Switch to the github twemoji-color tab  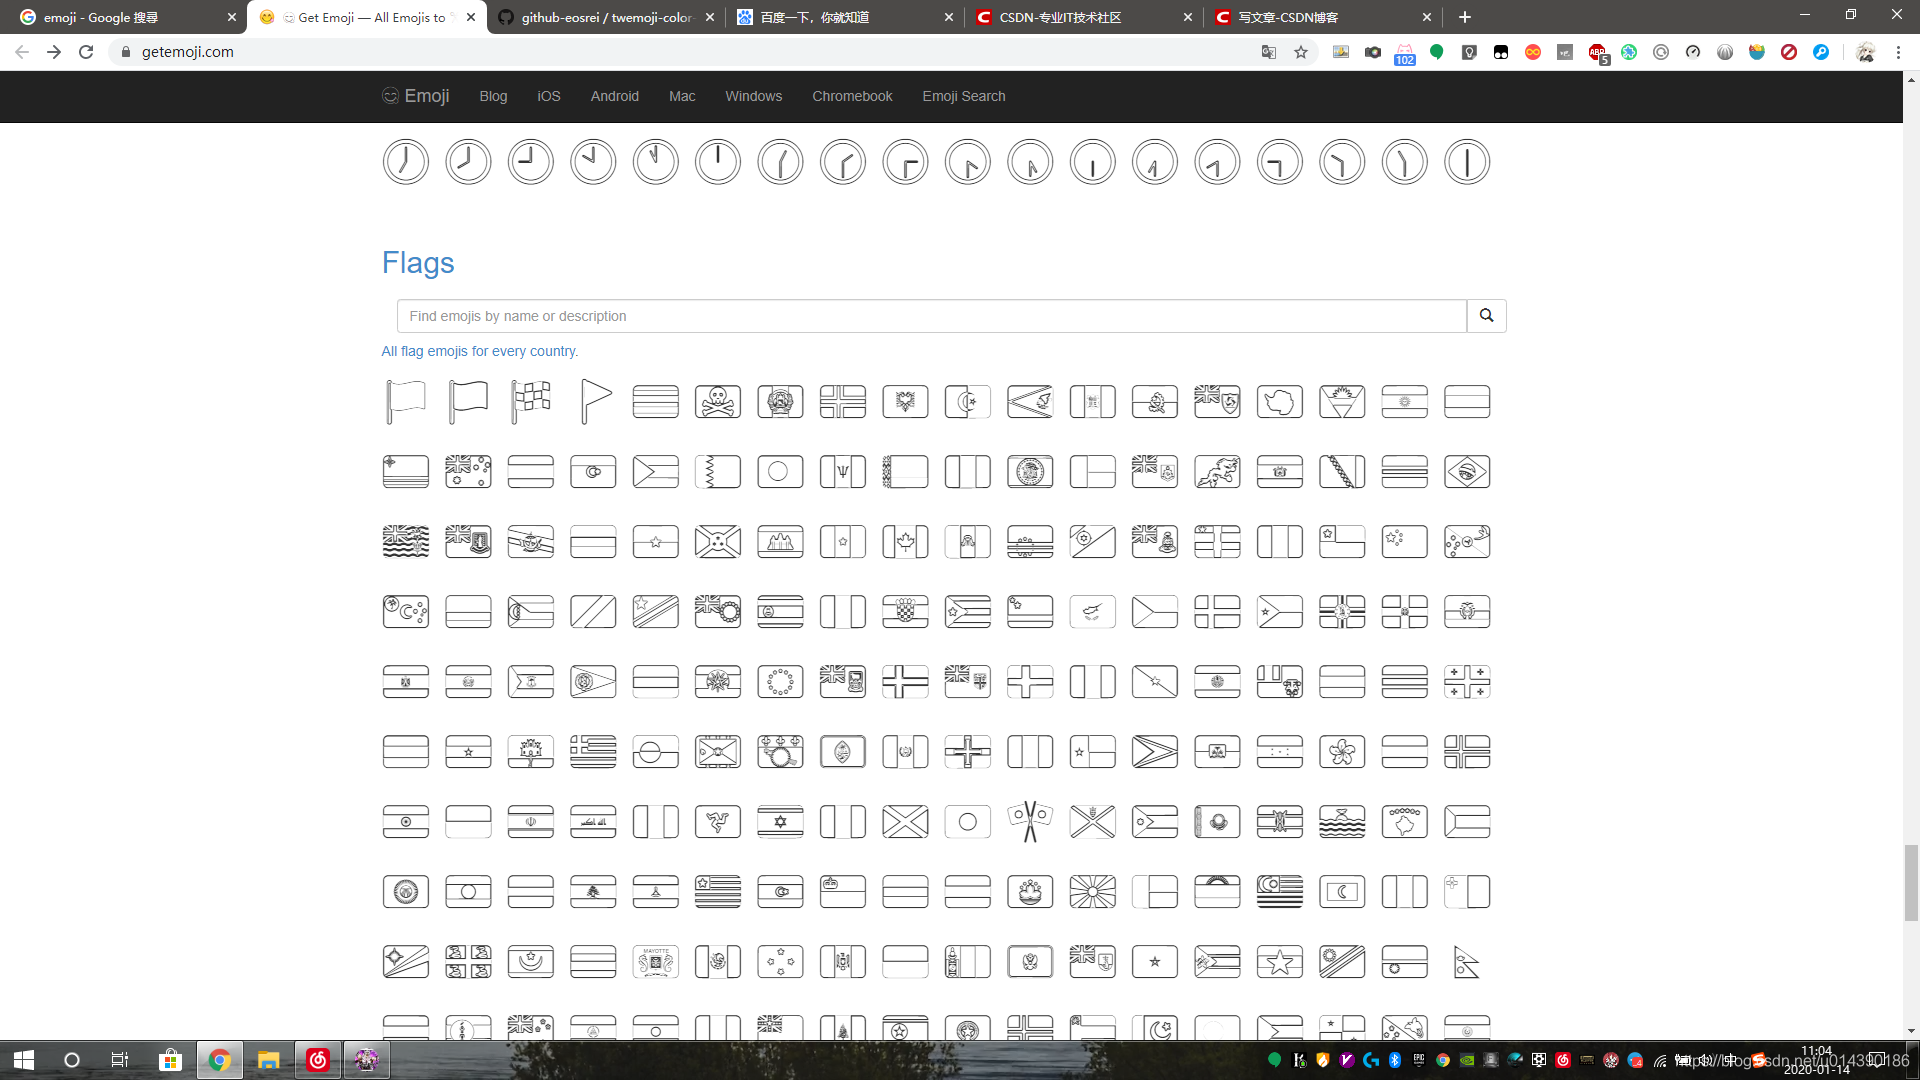click(x=605, y=17)
